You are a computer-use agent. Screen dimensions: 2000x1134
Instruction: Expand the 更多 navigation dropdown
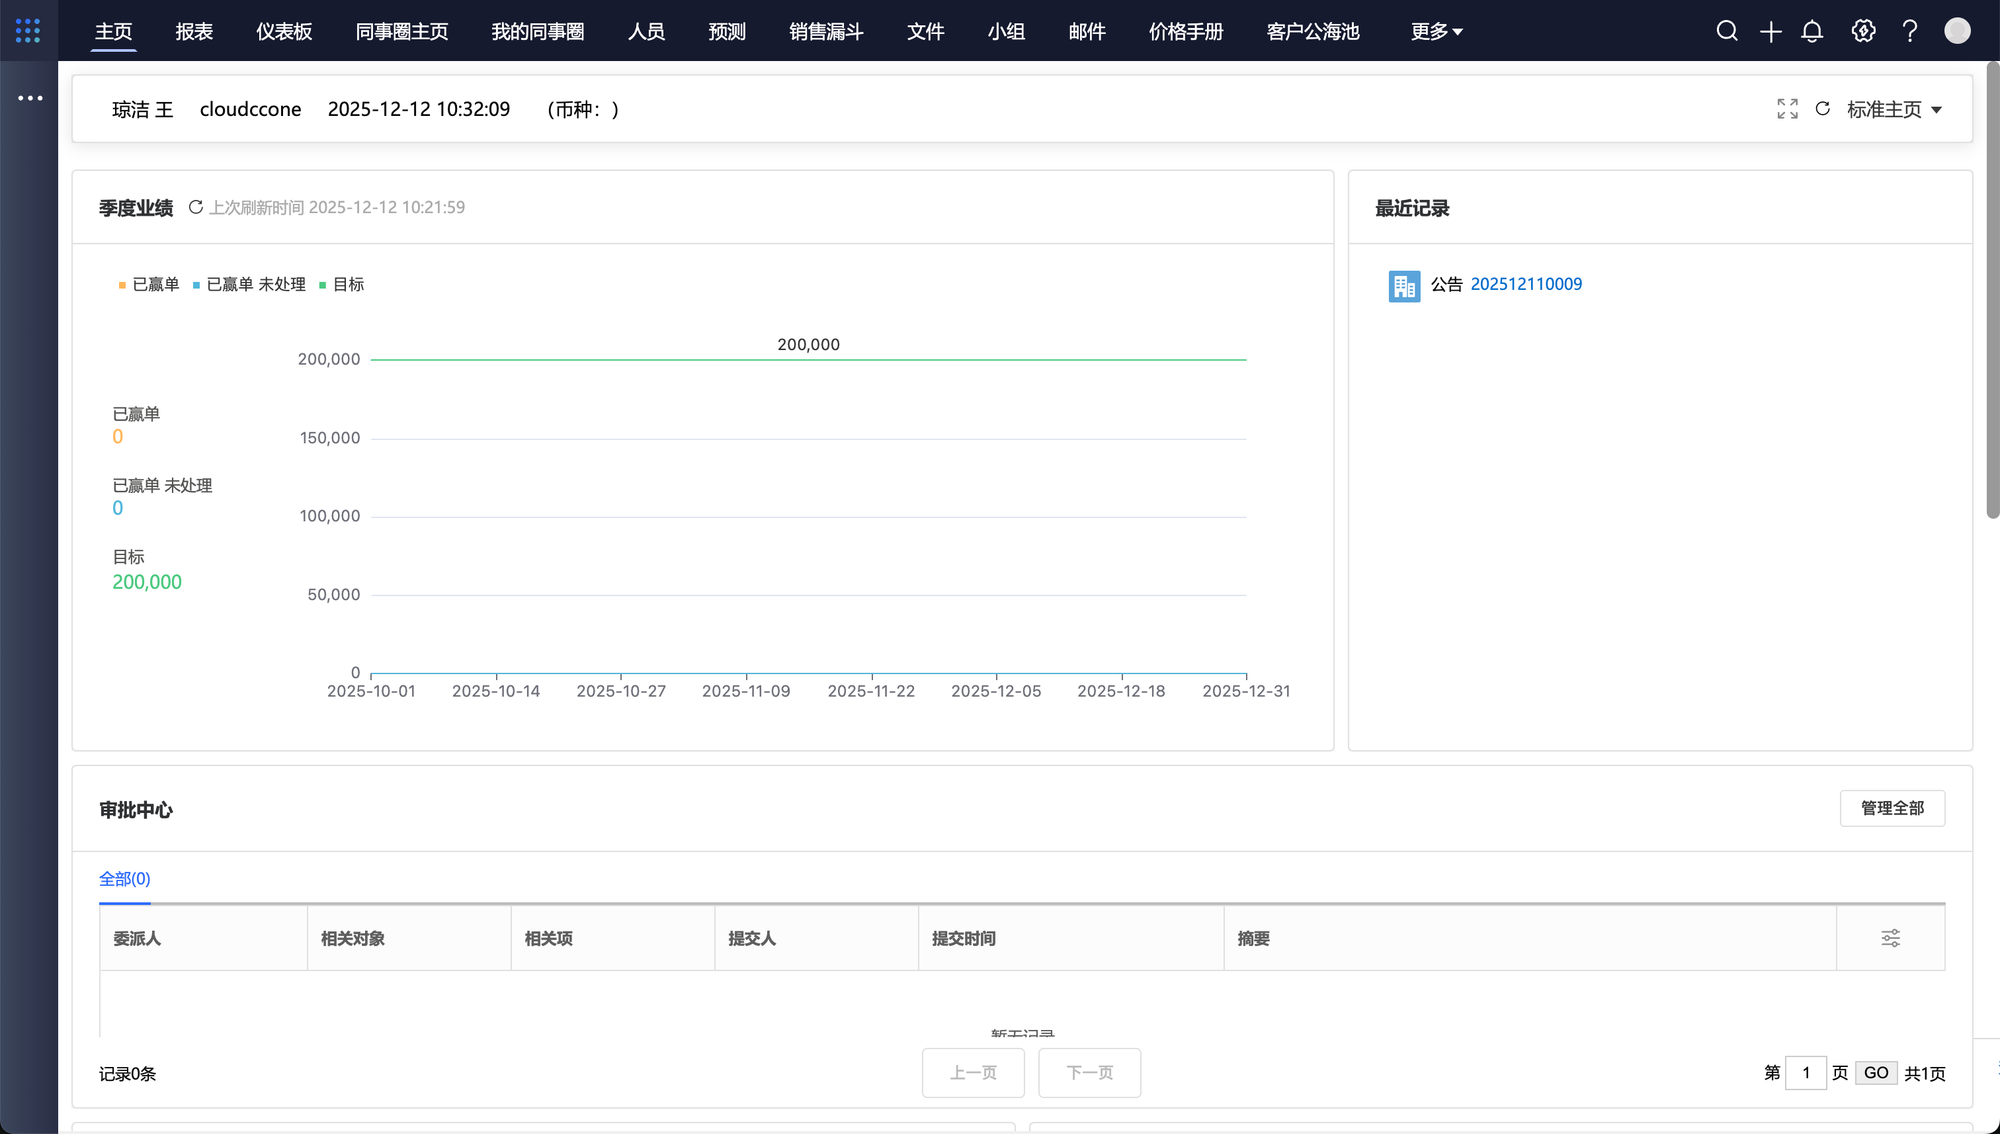click(x=1436, y=32)
